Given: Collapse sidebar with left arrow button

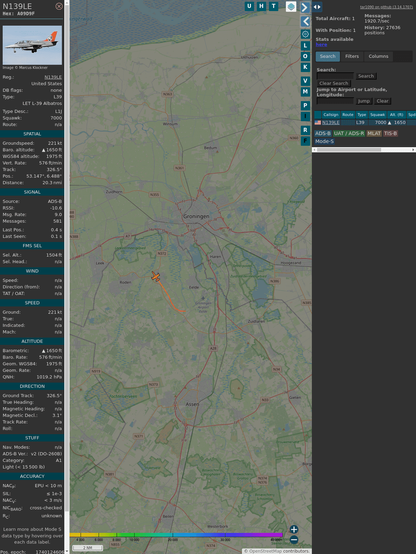Looking at the screenshot, I should [305, 22].
